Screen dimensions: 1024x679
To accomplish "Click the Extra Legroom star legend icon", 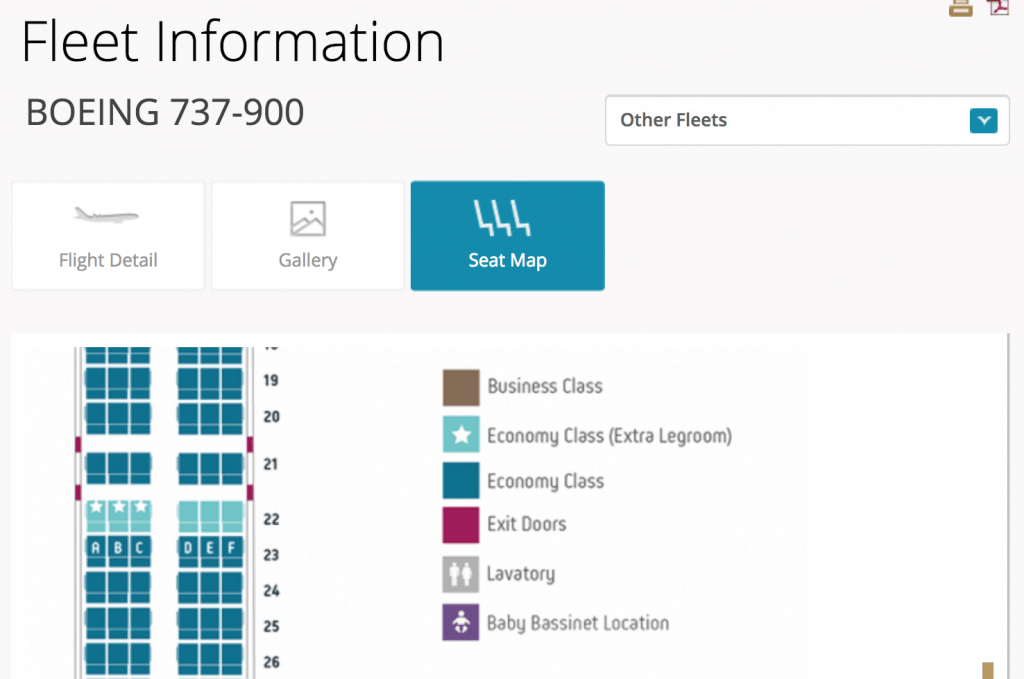I will pos(461,435).
